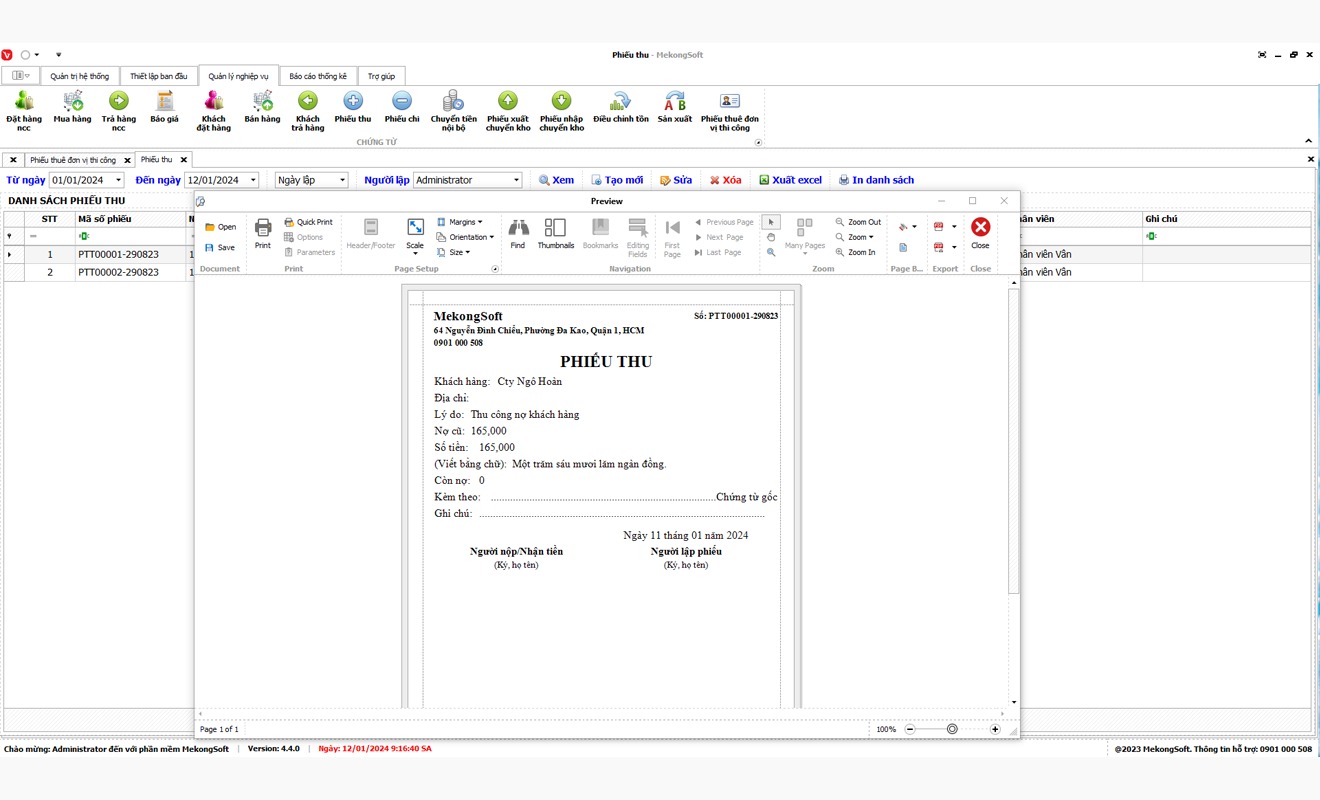Open the Ngày lập filter dropdown

click(x=311, y=180)
